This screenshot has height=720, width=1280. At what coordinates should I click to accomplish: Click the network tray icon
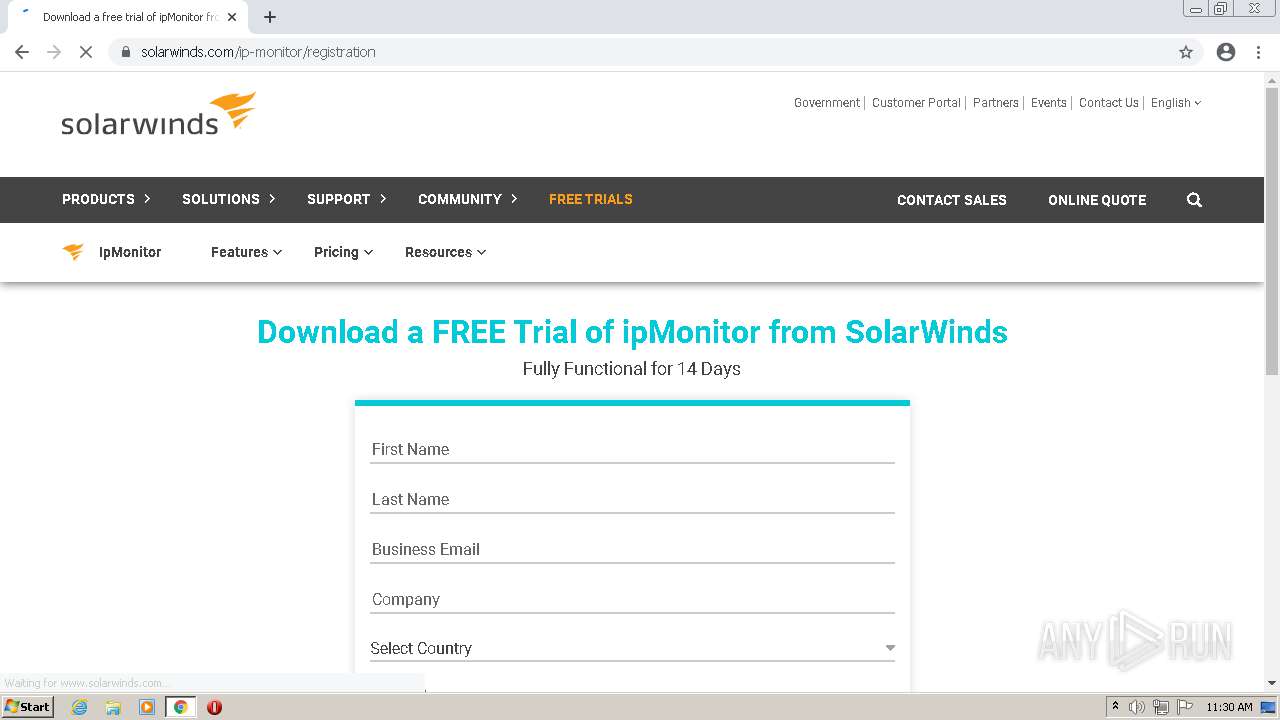(1161, 707)
